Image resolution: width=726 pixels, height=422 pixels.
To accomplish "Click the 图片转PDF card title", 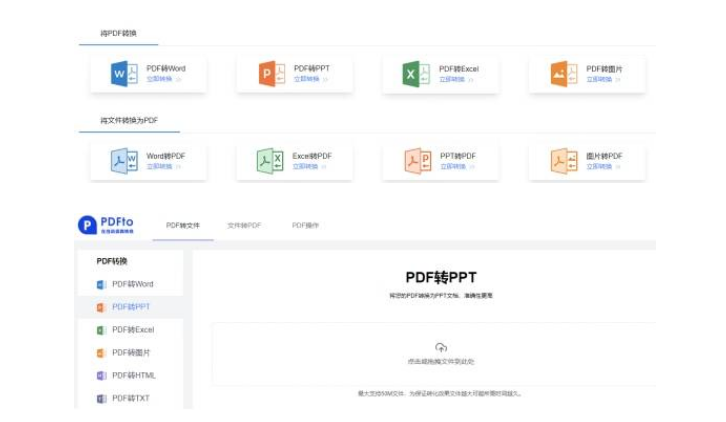I will (604, 156).
